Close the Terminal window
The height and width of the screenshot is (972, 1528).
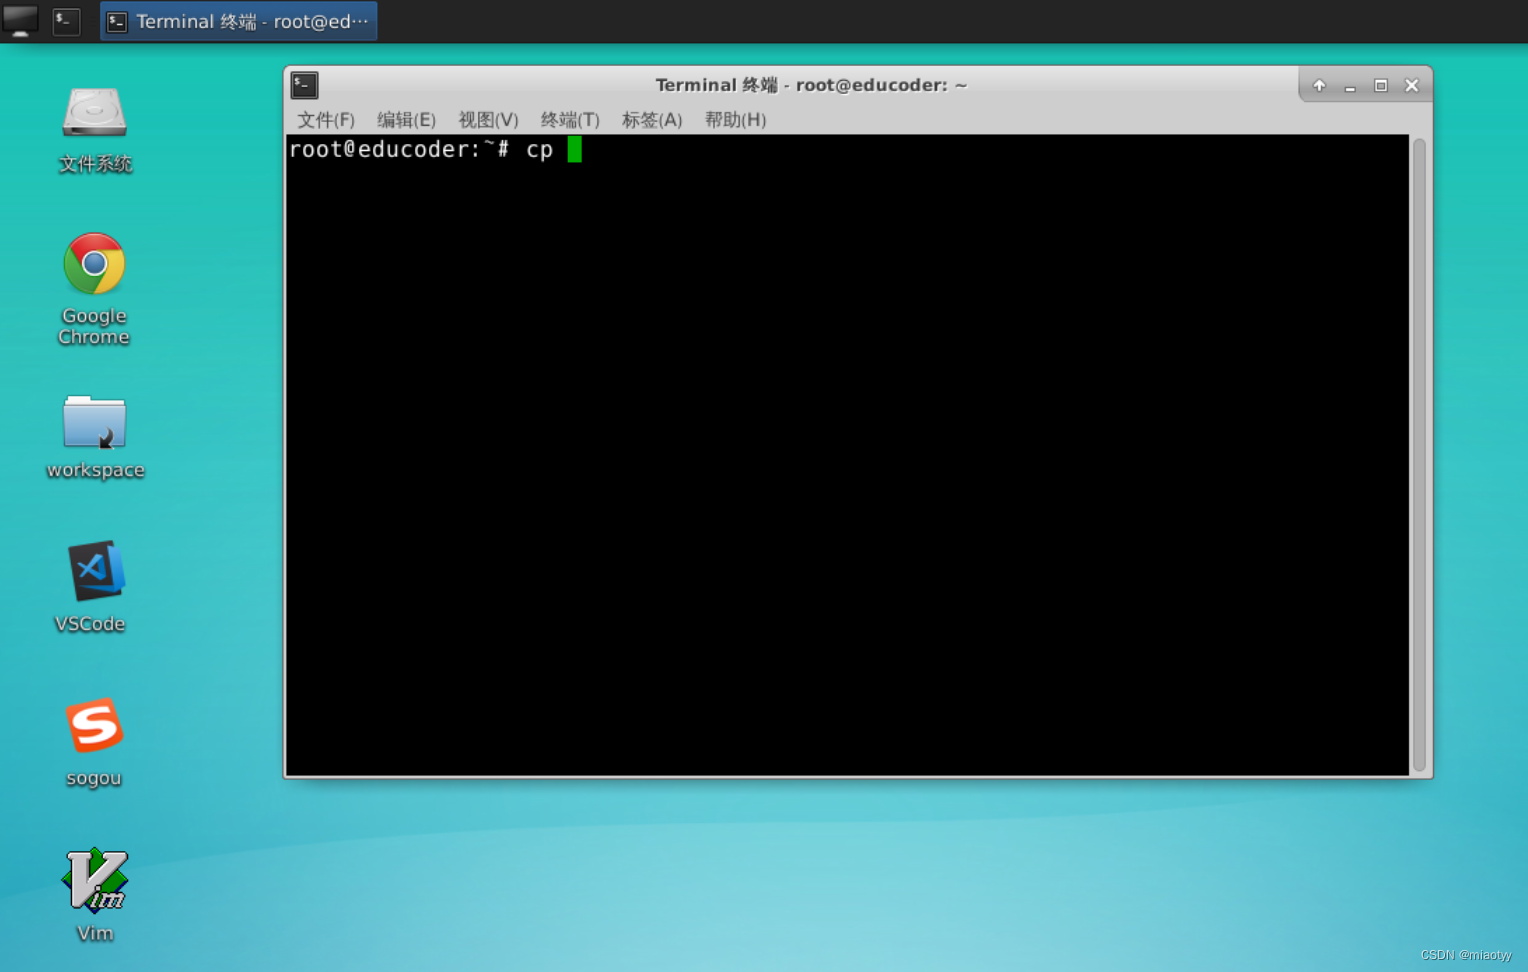(1412, 86)
